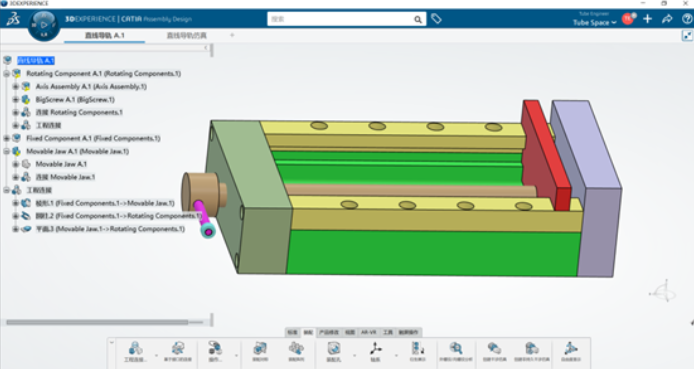Click the system interference simulation icon
694x369 pixels.
tap(532, 348)
